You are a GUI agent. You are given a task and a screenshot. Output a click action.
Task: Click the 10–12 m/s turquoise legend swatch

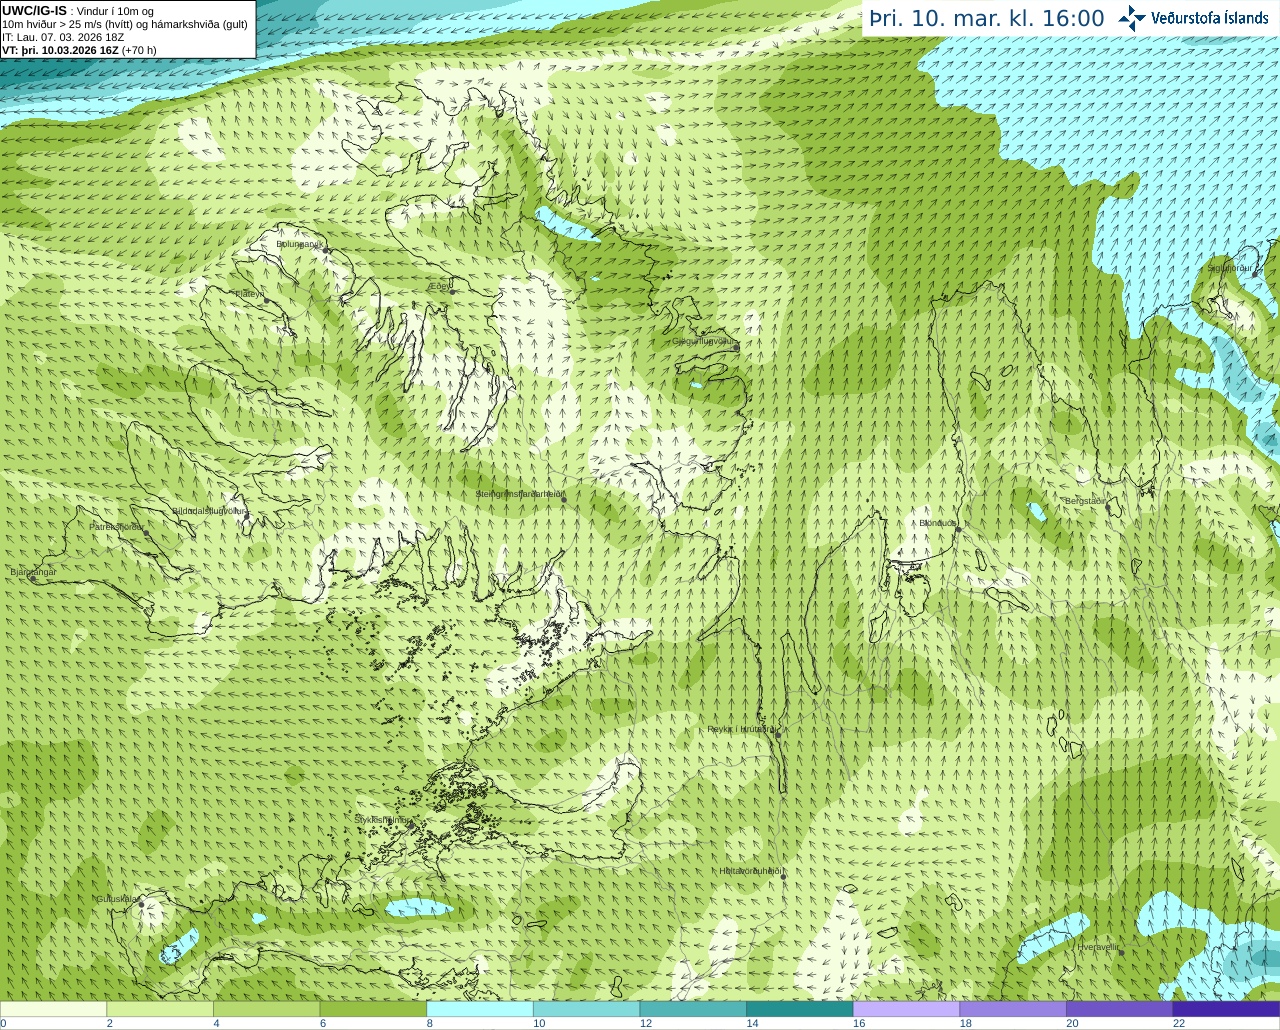[x=586, y=1009]
